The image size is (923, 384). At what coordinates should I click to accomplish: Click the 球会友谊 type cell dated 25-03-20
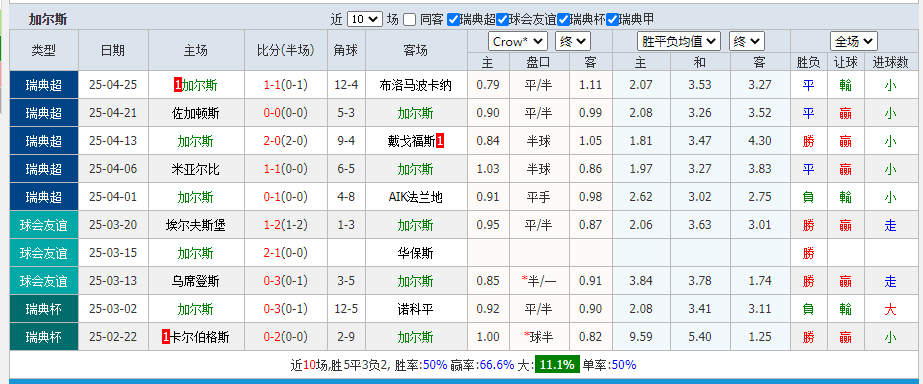[44, 225]
